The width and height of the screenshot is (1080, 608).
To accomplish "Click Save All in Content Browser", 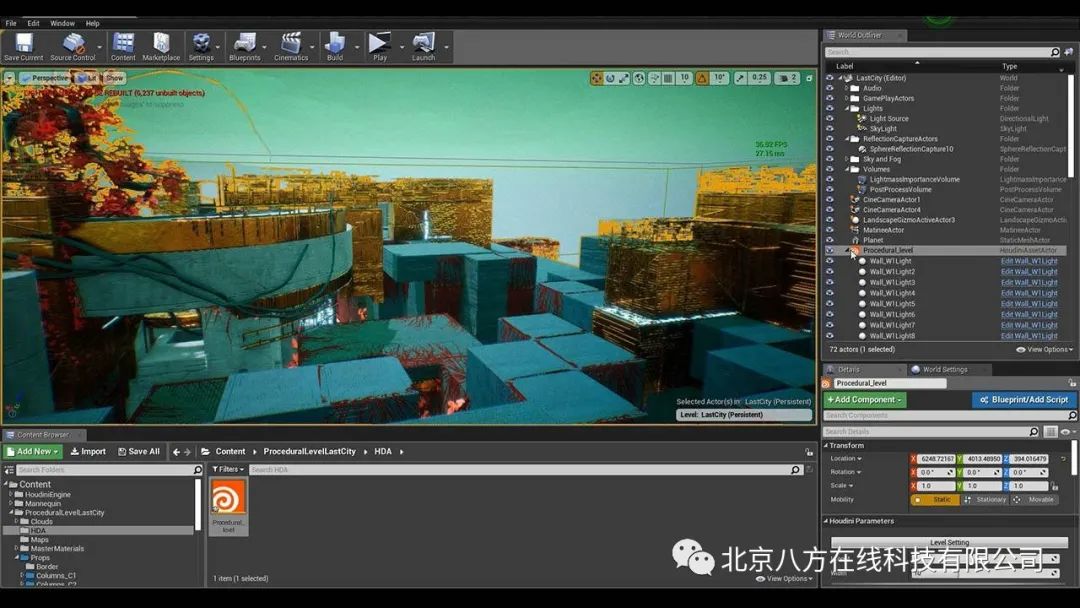I will point(139,452).
